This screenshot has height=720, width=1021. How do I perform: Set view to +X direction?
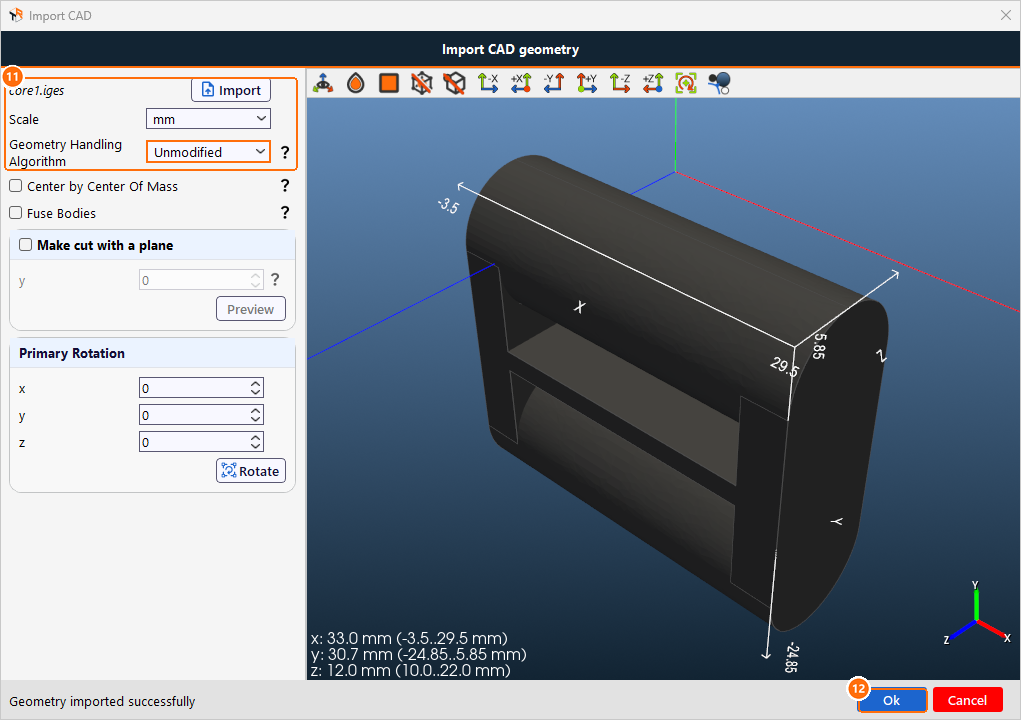(x=521, y=83)
